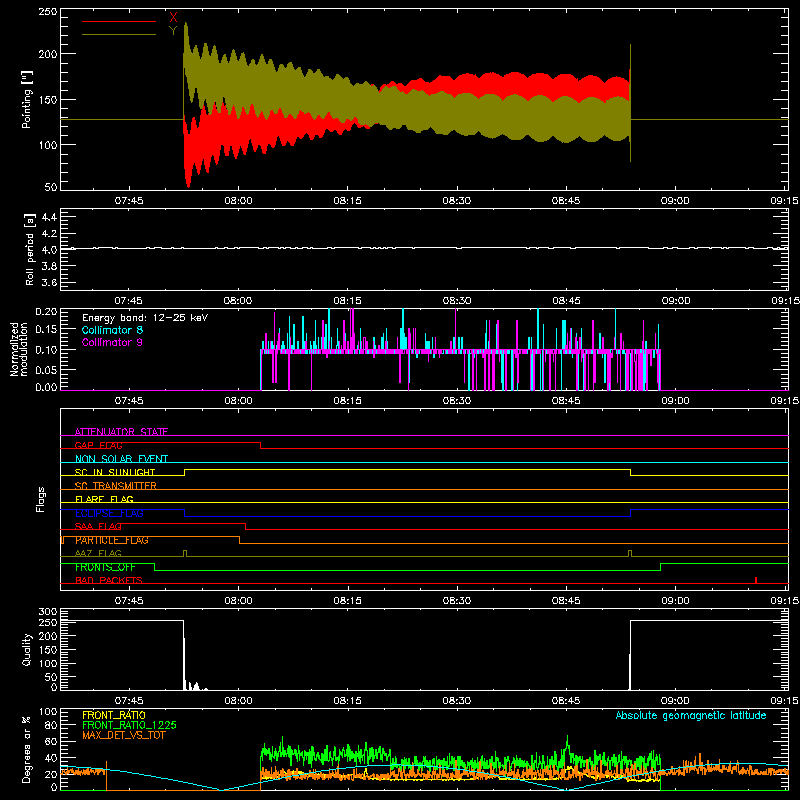The image size is (800, 800).
Task: Click the 'Roll period [s]' axis title
Action: (30, 249)
